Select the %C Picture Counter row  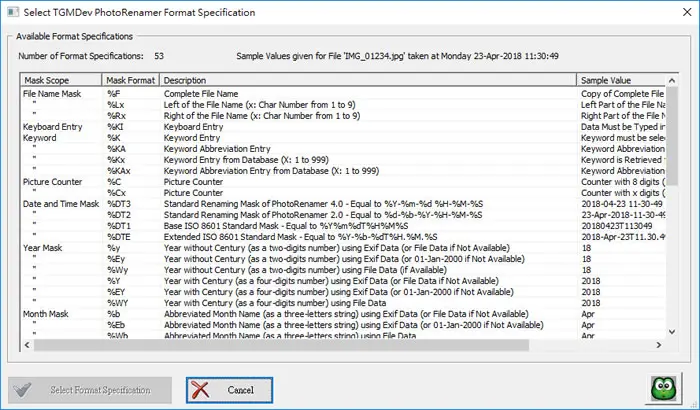point(343,182)
